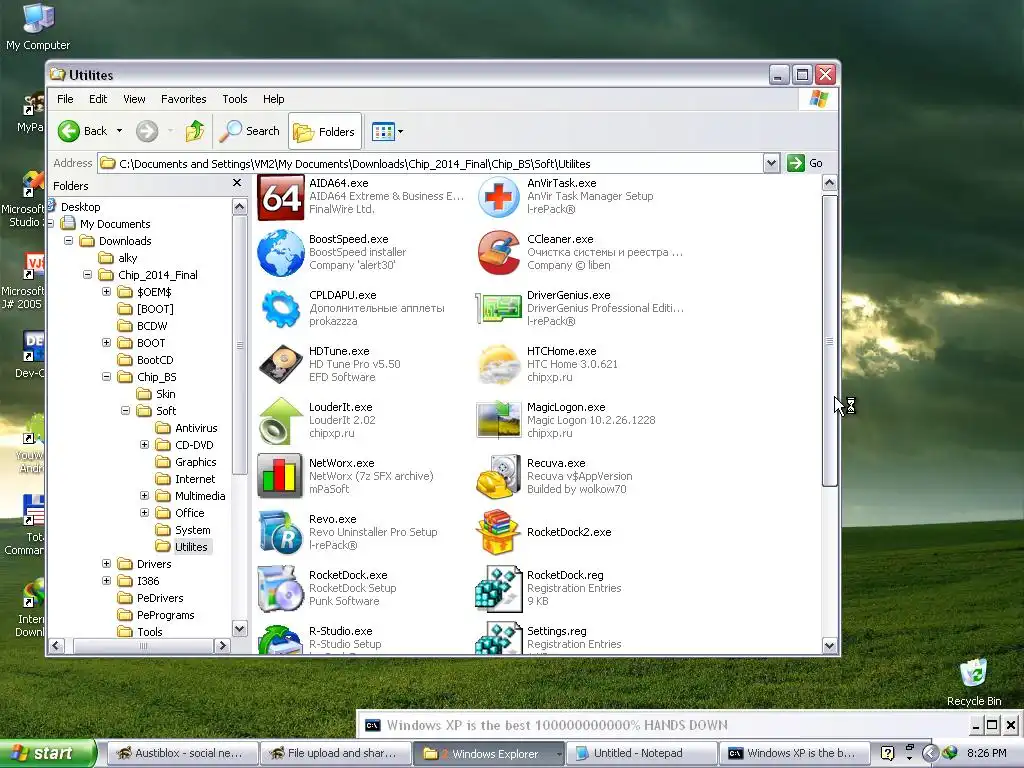Select the MagicLogon.exe icon
Image resolution: width=1024 pixels, height=768 pixels.
tap(498, 421)
